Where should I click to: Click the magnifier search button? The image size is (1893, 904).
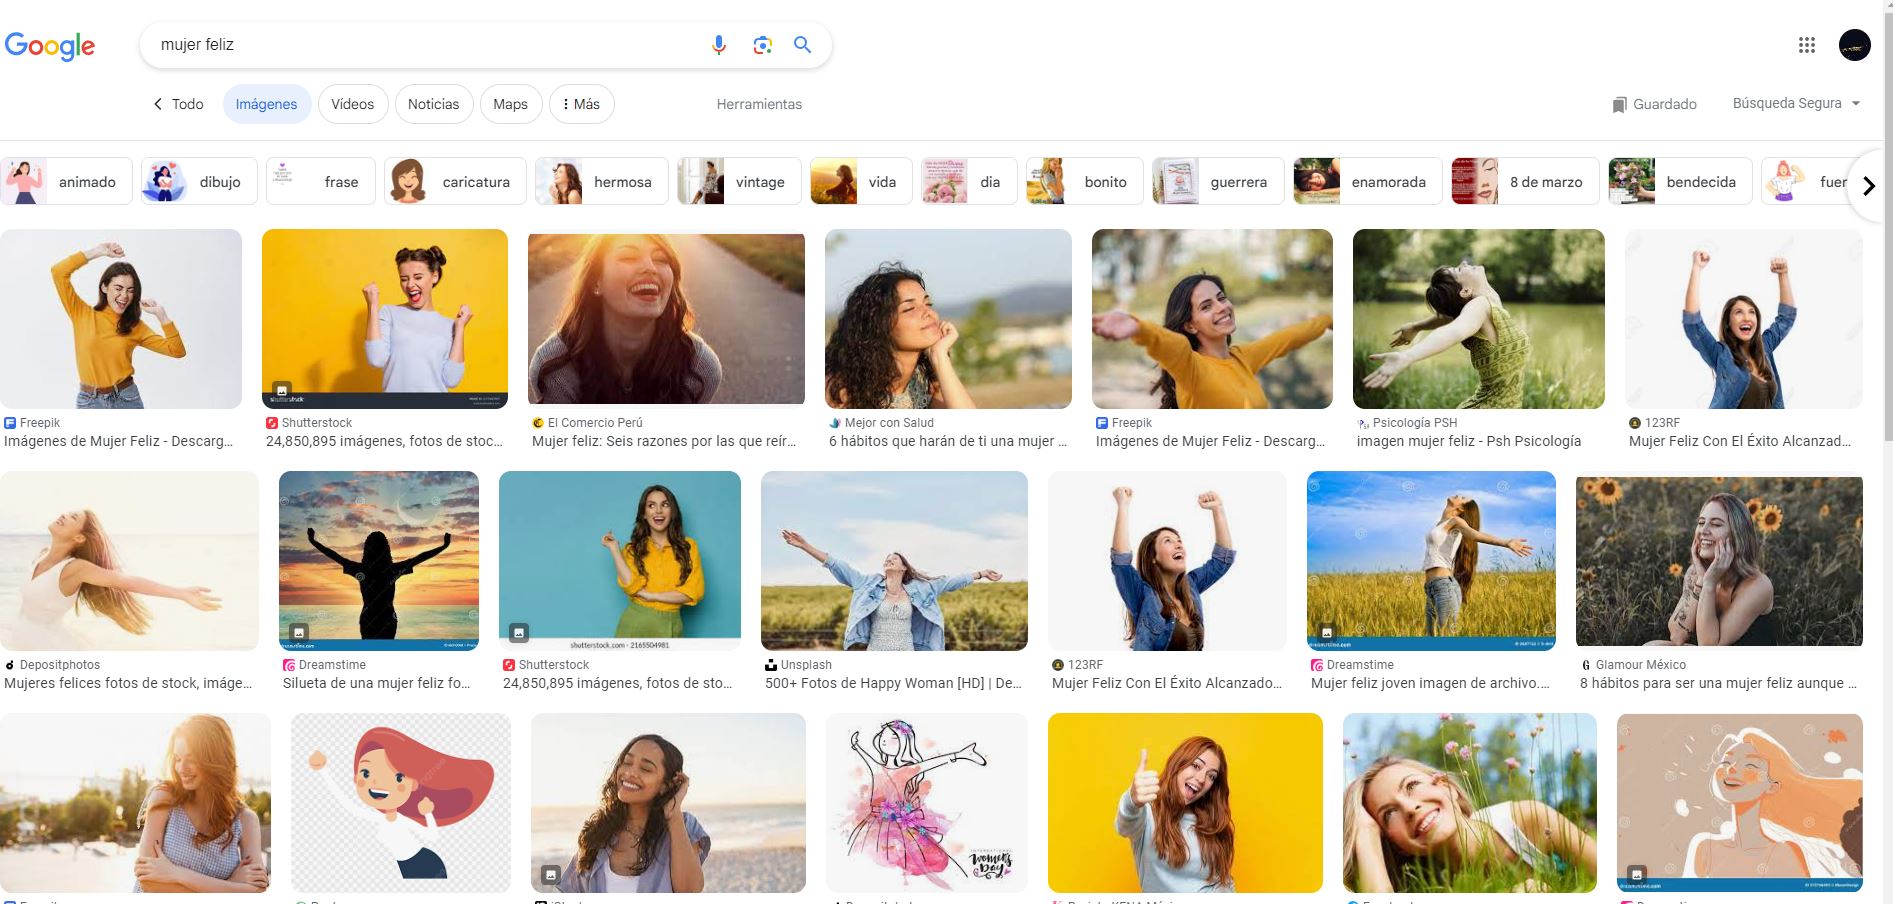click(x=802, y=45)
